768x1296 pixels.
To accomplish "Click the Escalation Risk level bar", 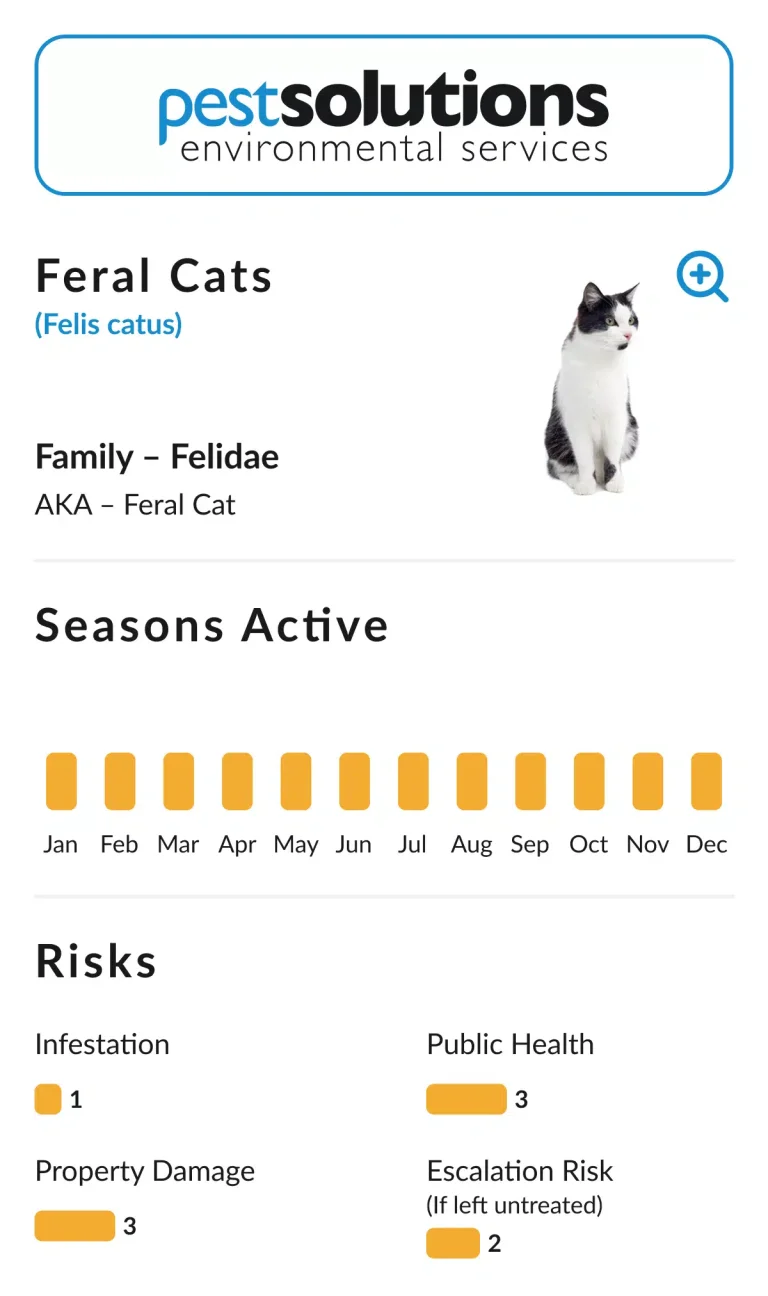I will [x=453, y=1243].
